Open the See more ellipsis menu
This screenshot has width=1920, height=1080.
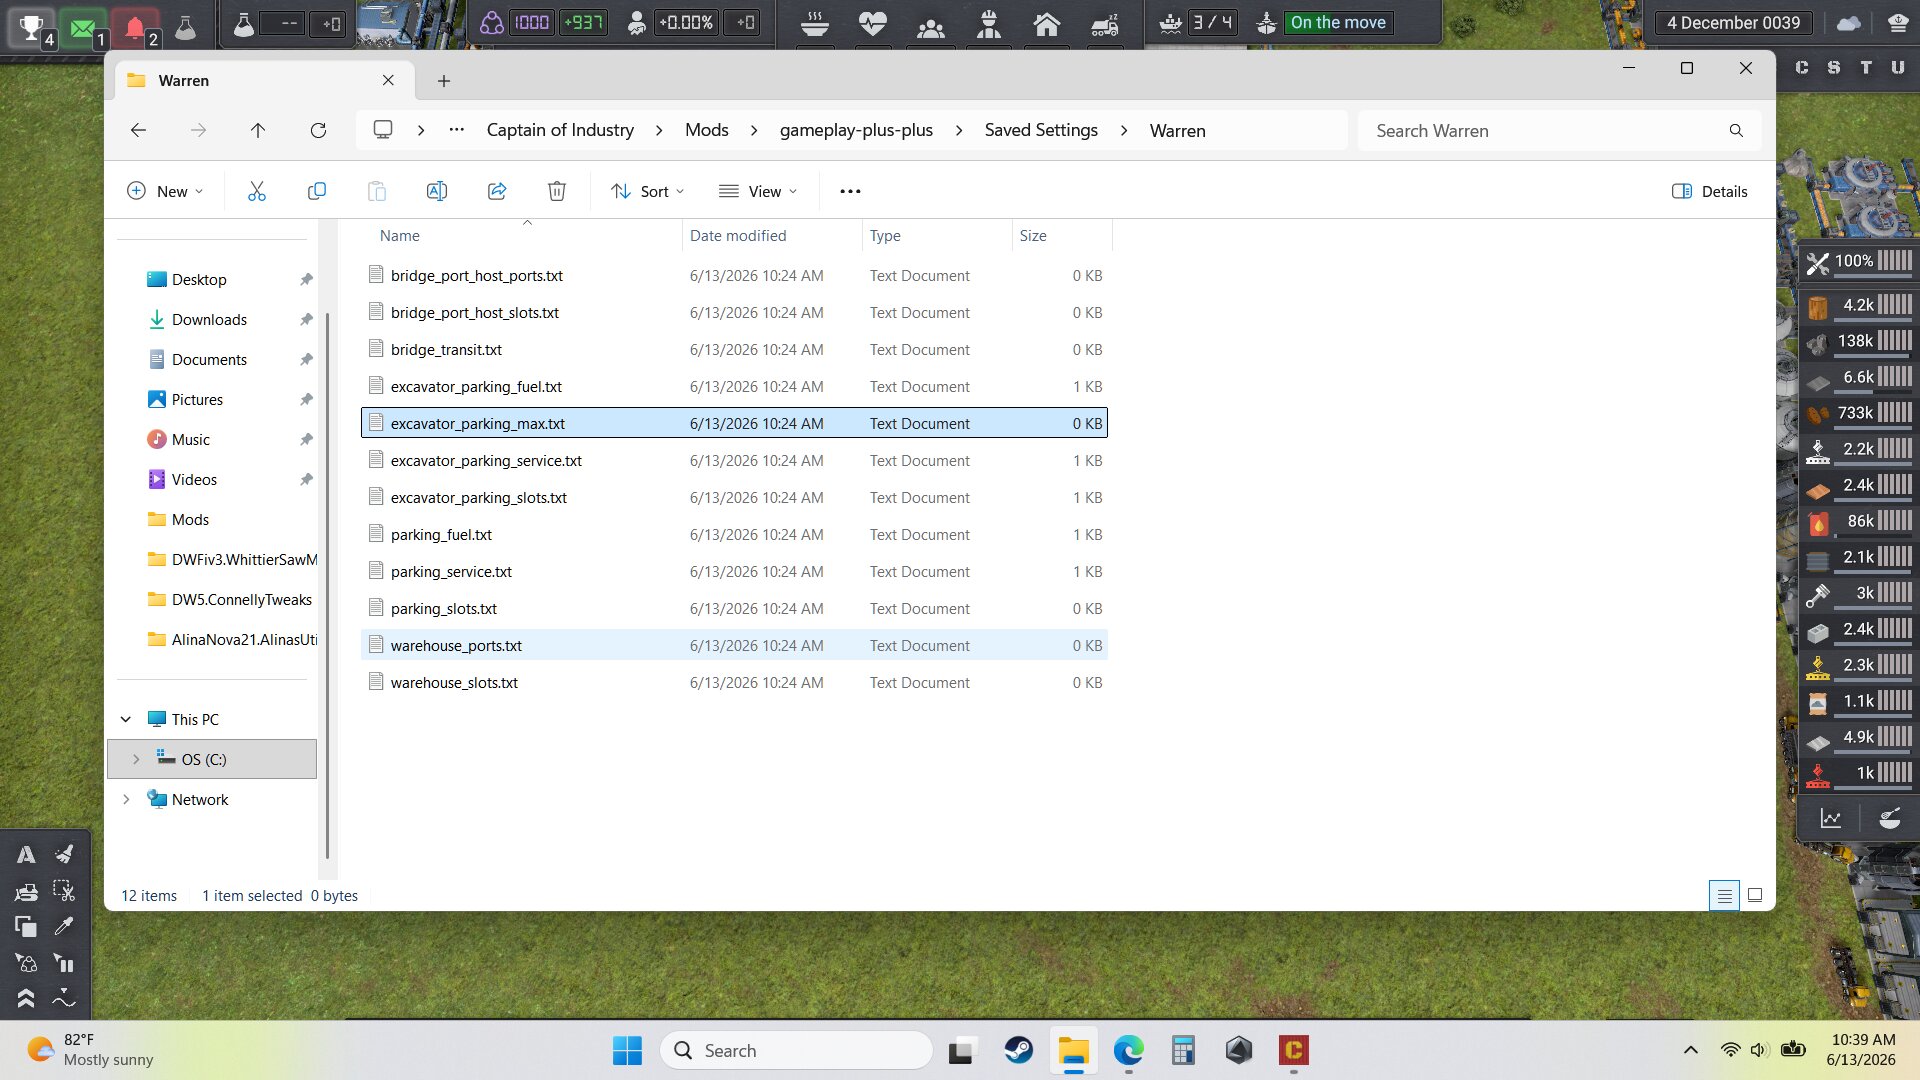coord(850,191)
